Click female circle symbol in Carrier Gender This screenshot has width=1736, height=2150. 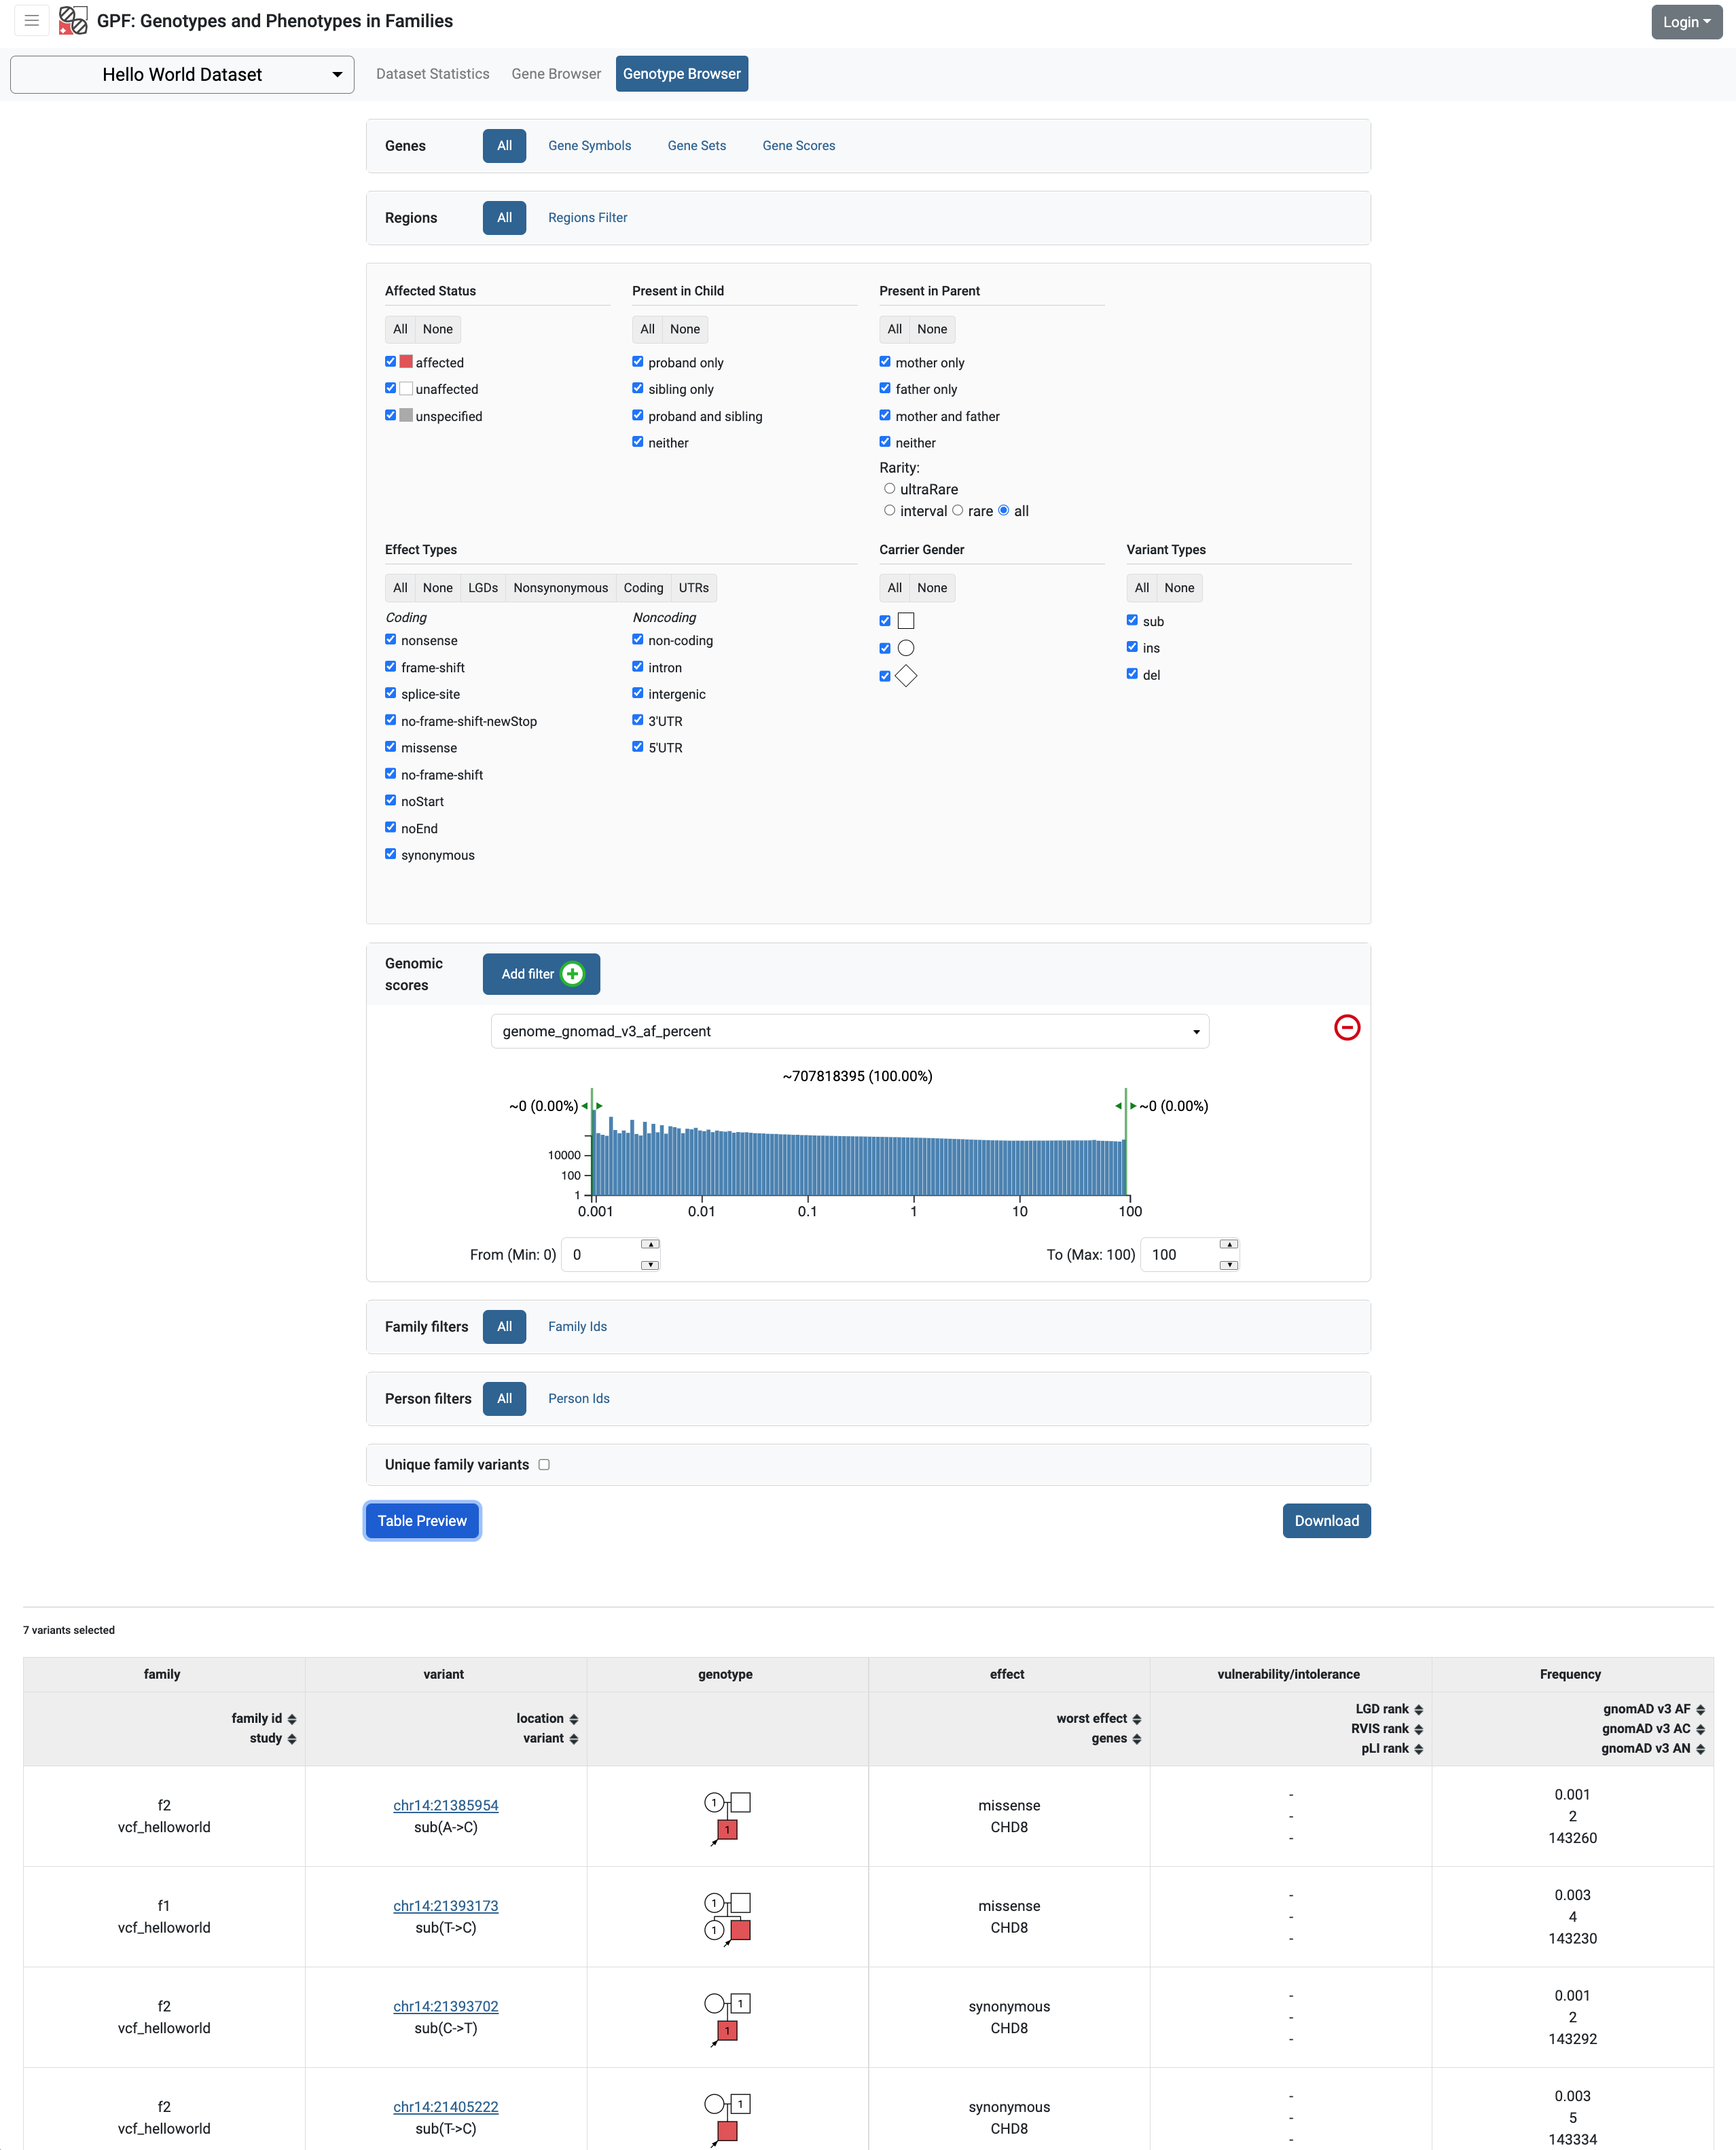[x=906, y=648]
